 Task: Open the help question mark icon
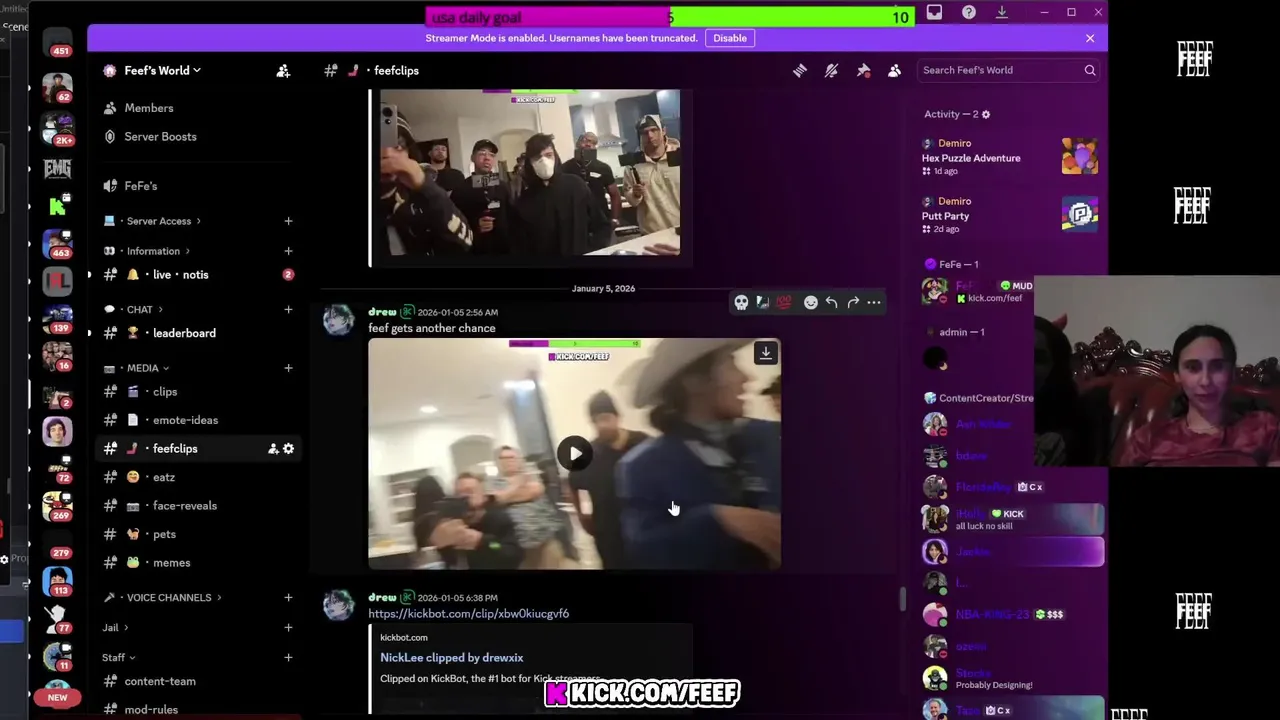[969, 12]
